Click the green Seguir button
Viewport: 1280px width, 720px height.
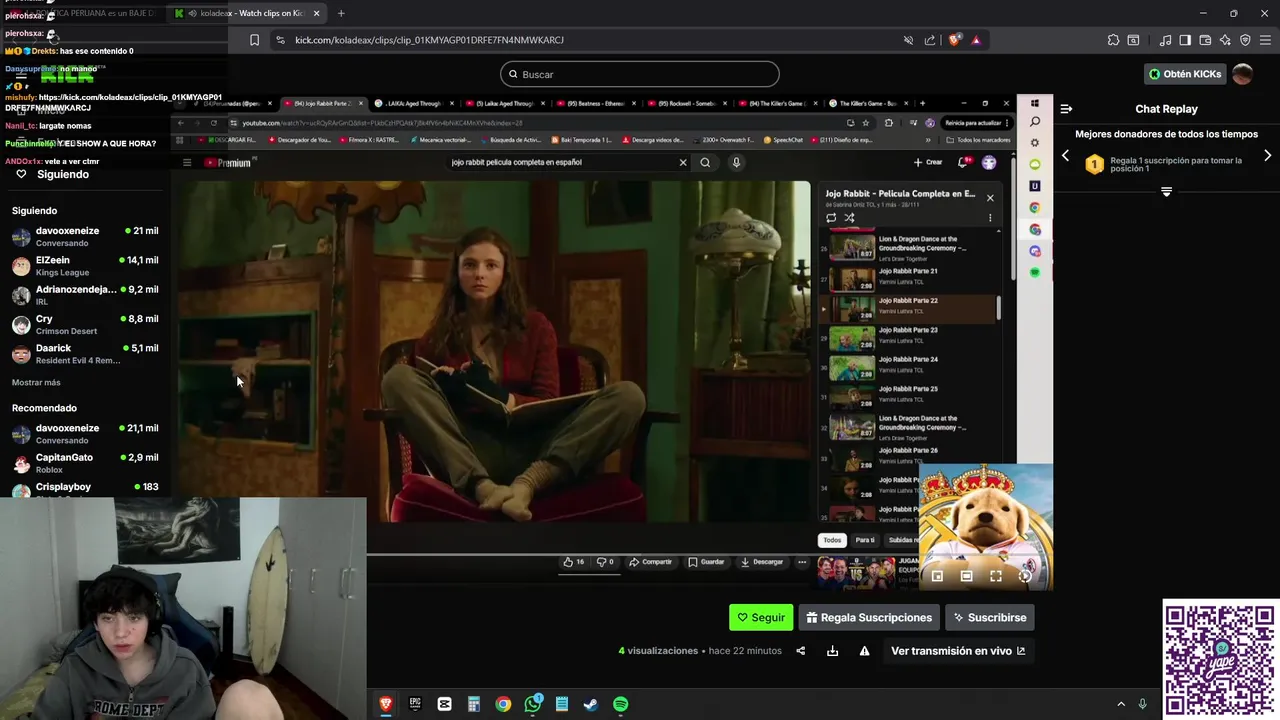[761, 617]
